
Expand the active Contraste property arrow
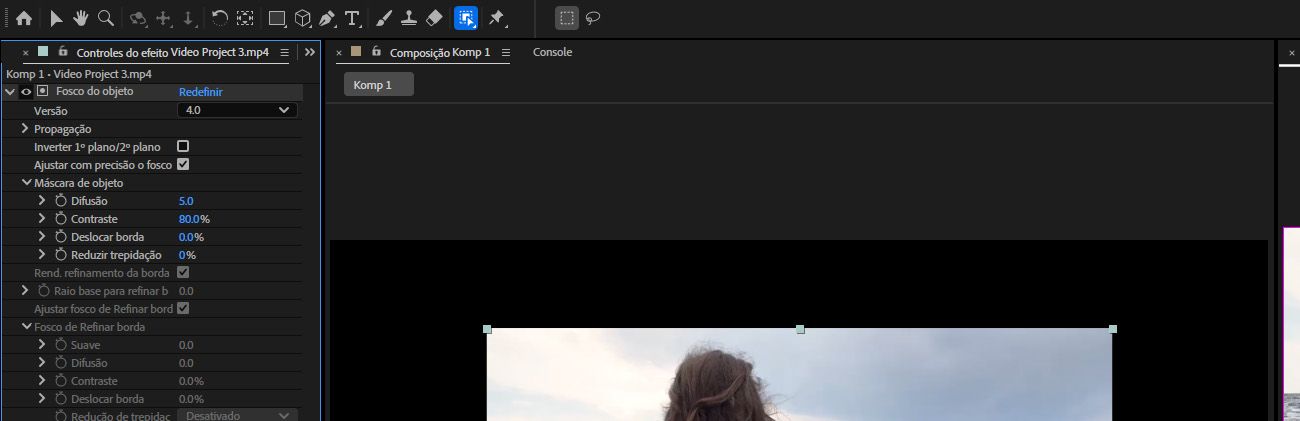pyautogui.click(x=42, y=219)
